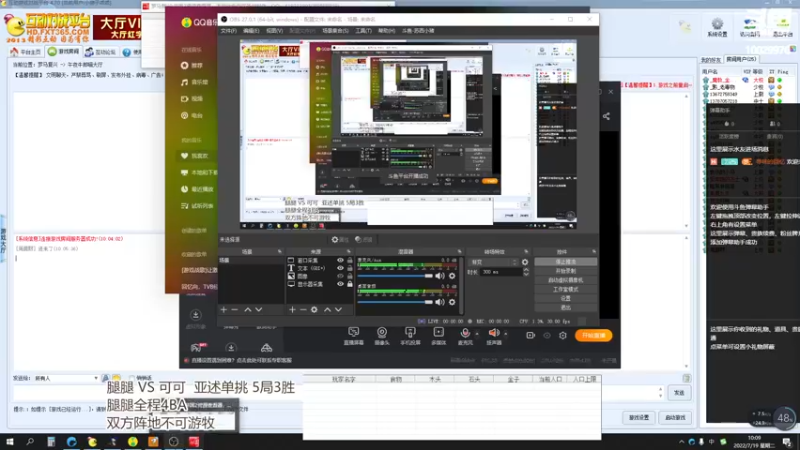Open 视图(V) menu in OBS
The width and height of the screenshot is (800, 450).
(274, 31)
